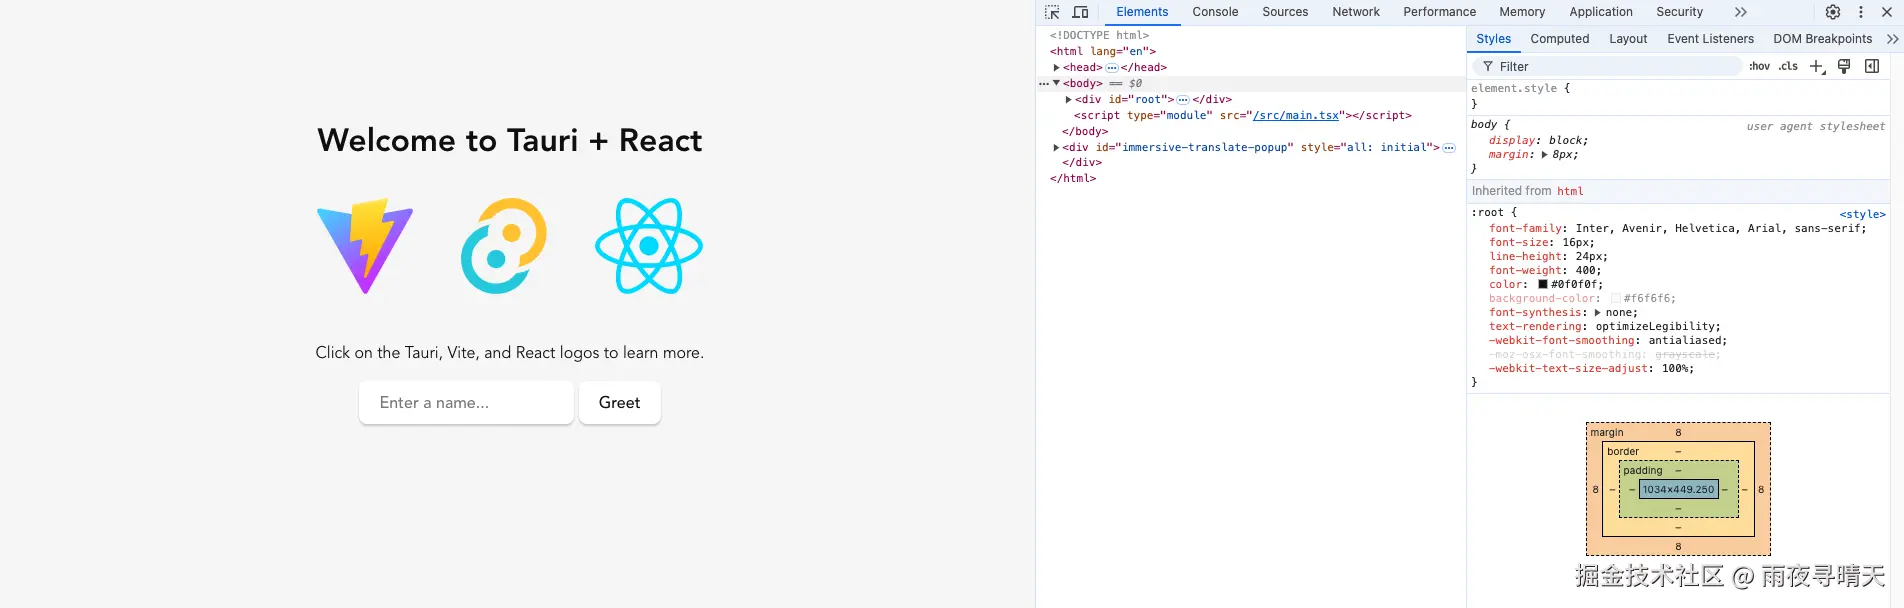Image resolution: width=1904 pixels, height=608 pixels.
Task: Close the DevTools panel
Action: 1887,12
